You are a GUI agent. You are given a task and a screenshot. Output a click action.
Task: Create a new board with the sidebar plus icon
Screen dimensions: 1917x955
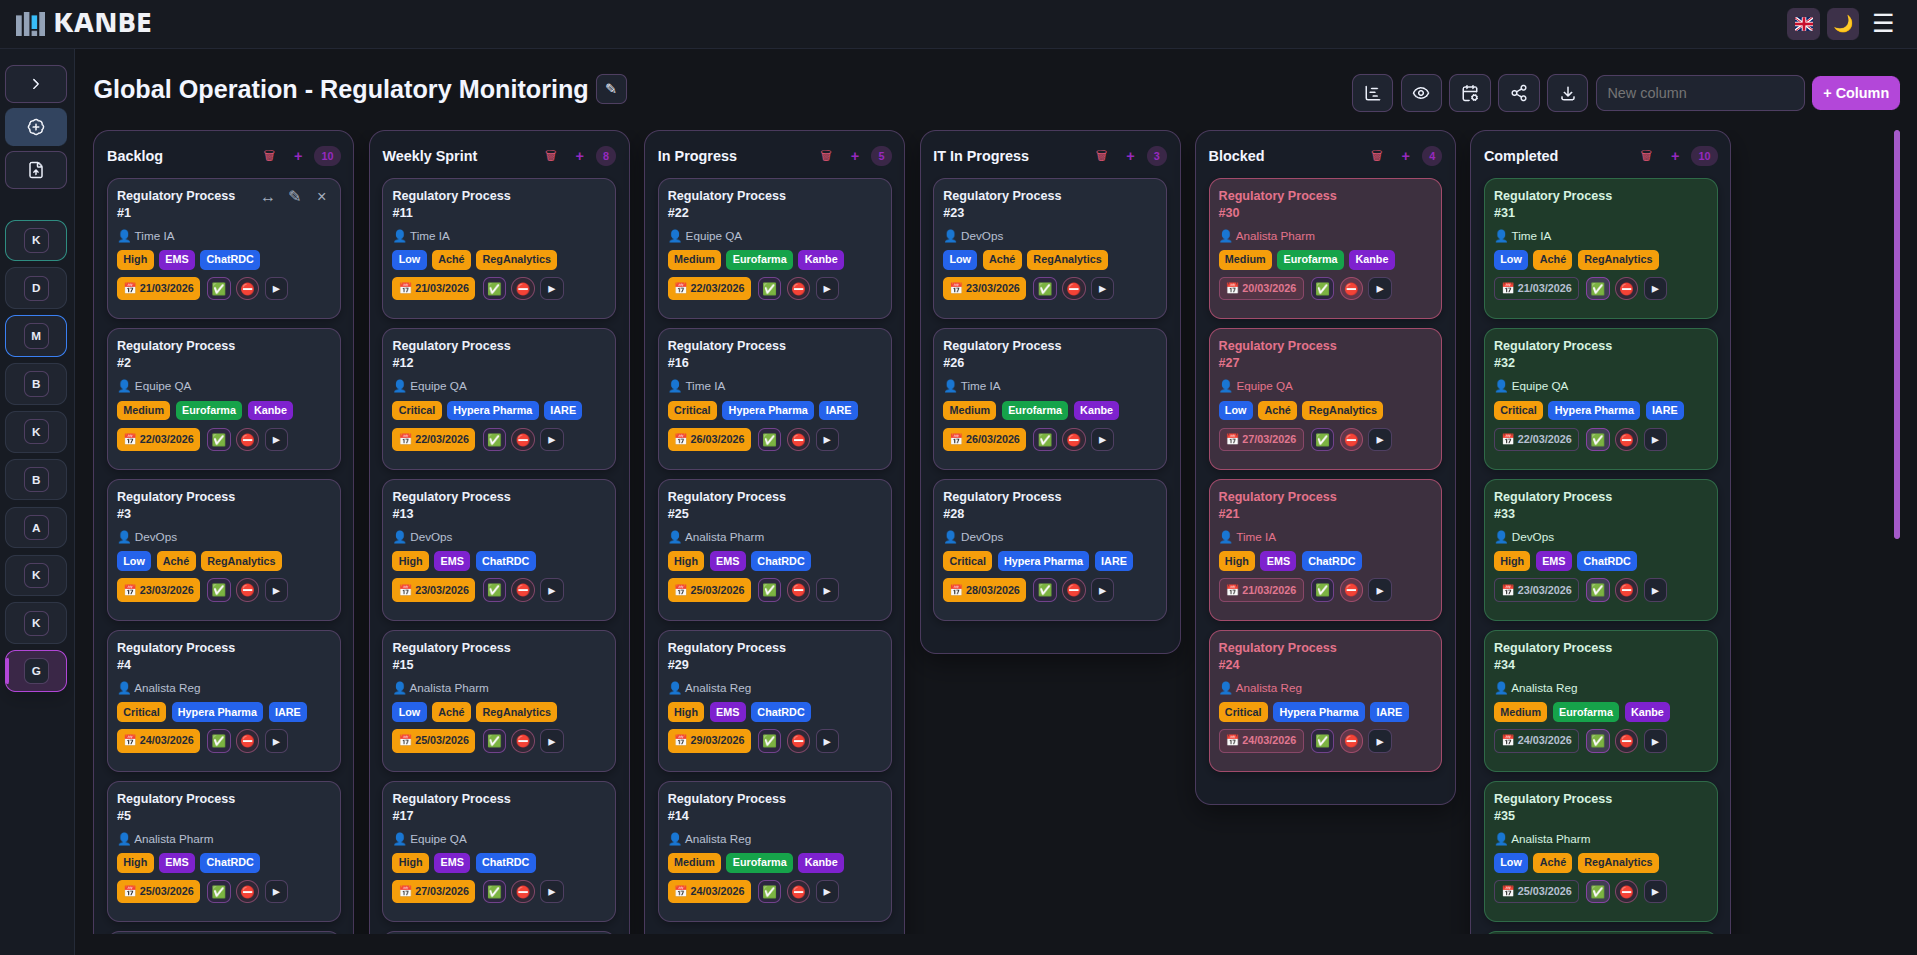coord(35,127)
